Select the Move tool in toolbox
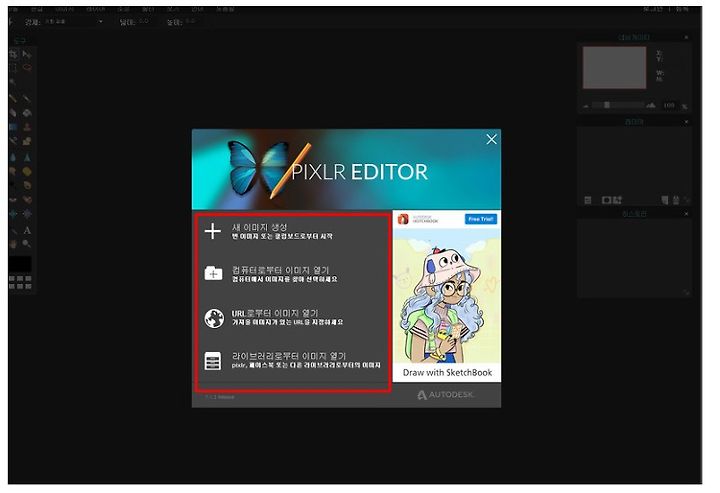Viewport: 720px width, 493px height. (x=27, y=54)
